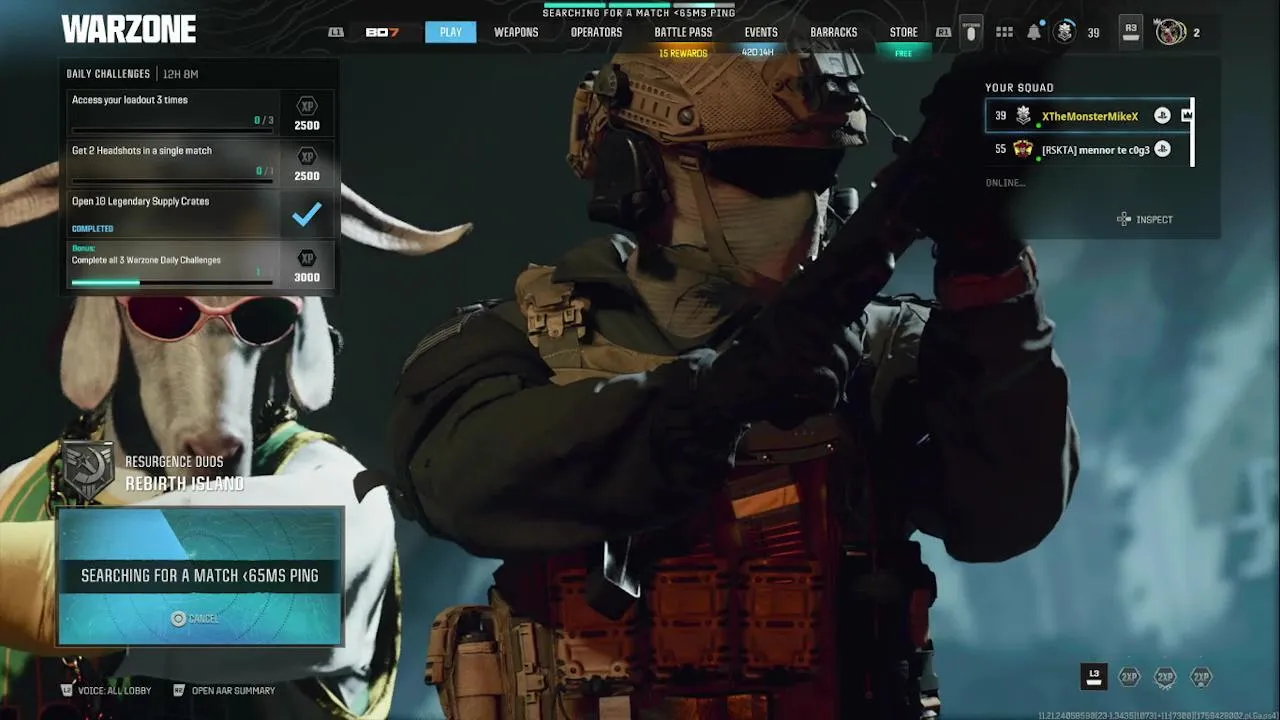Viewport: 1280px width, 720px height.
Task: Open the STORE tab
Action: pyautogui.click(x=903, y=32)
